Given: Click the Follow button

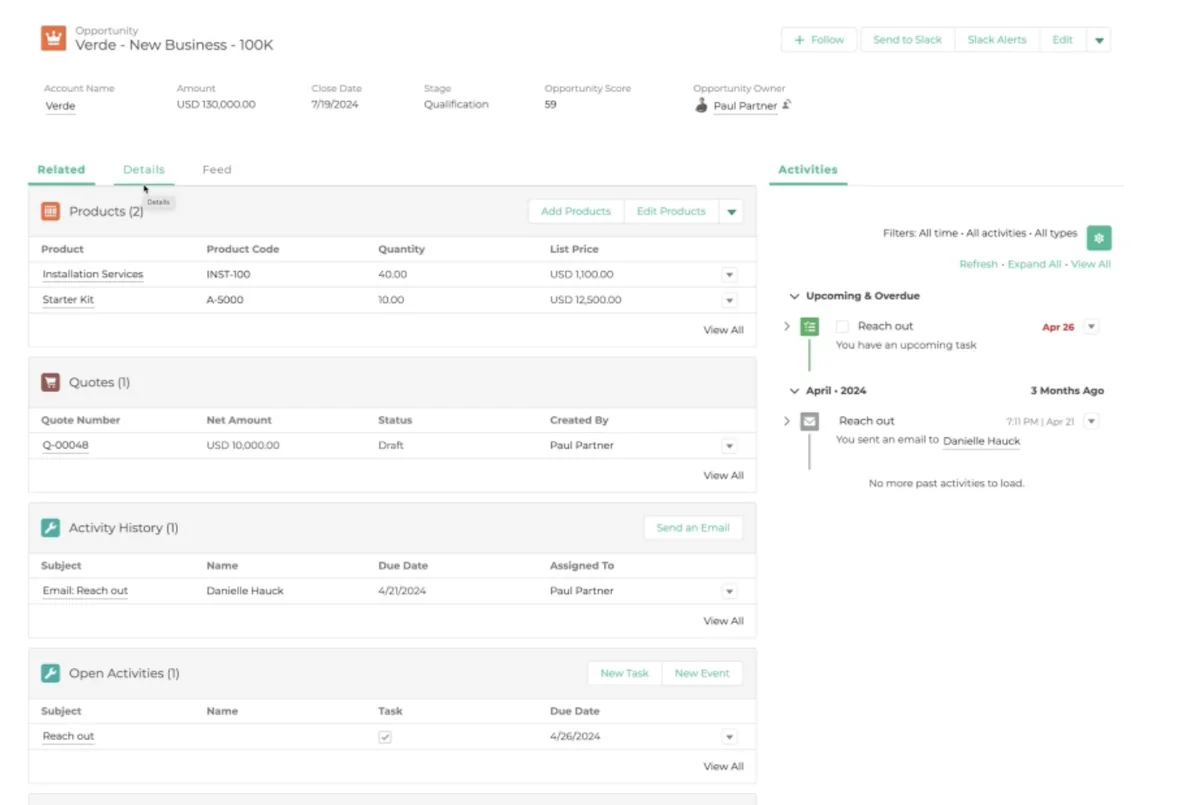Looking at the screenshot, I should 819,40.
